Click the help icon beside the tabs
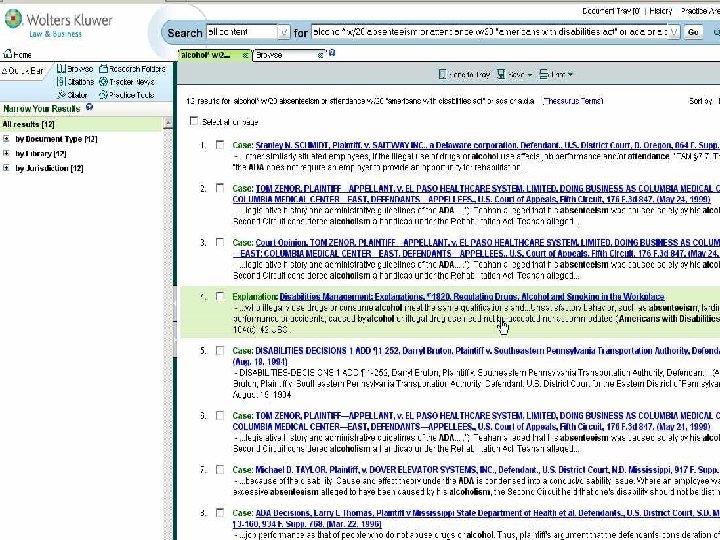Viewport: 720px width, 540px height. (x=332, y=53)
